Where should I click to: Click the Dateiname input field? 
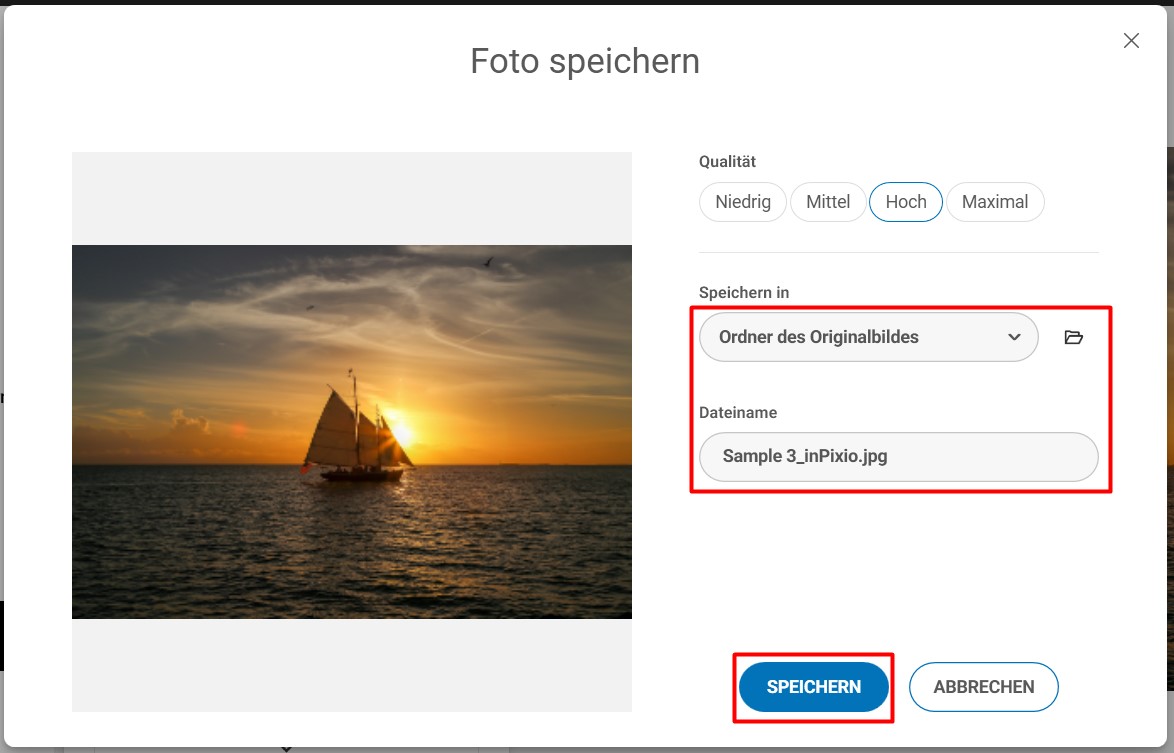[x=897, y=456]
